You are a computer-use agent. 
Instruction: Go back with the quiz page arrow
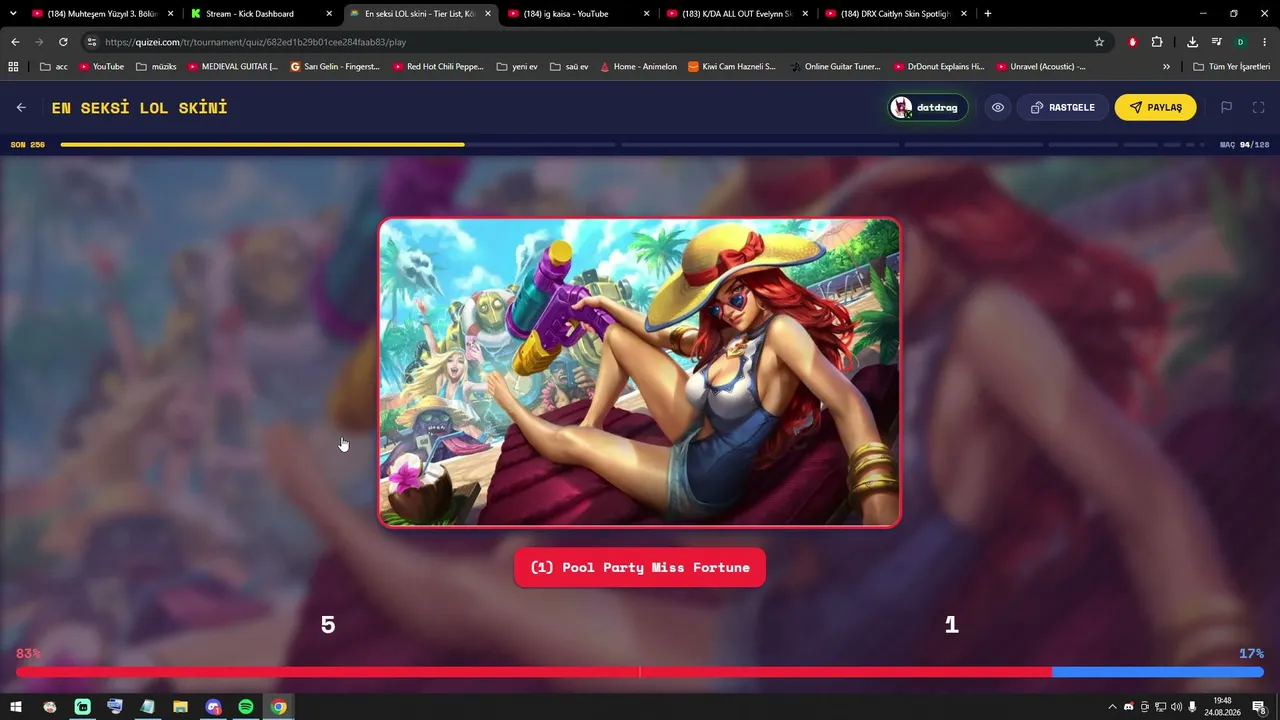(x=21, y=107)
